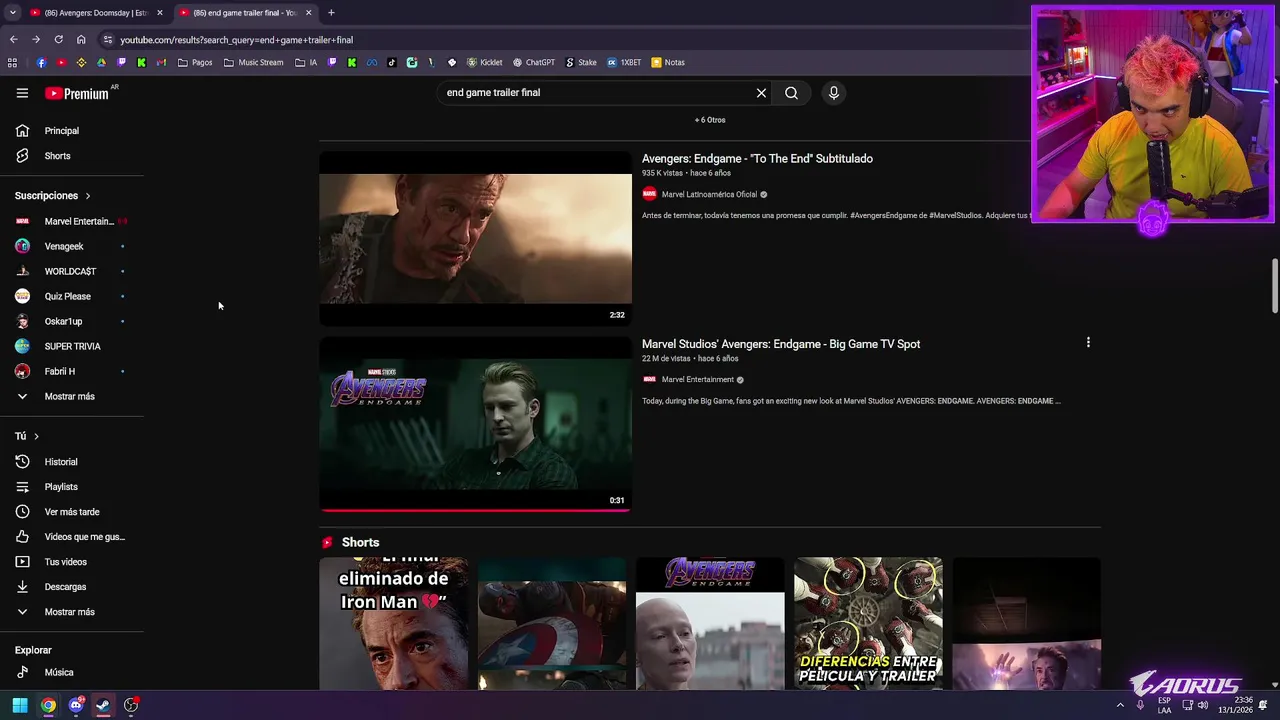Screen dimensions: 1280x720
Task: Clear the search box with the X
Action: pyautogui.click(x=761, y=93)
